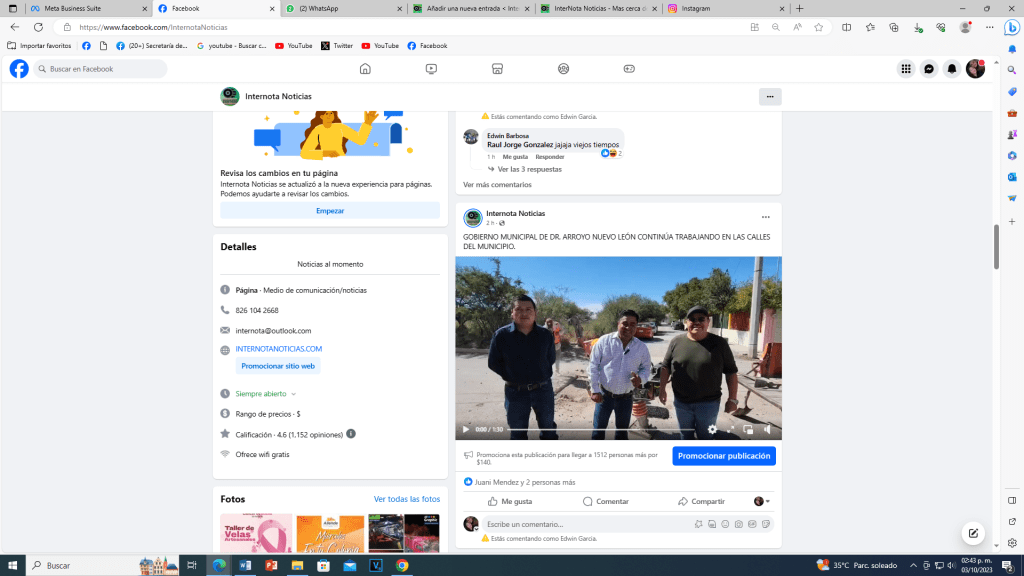Open the Ver todas las fotos link
This screenshot has width=1024, height=576.
[407, 499]
